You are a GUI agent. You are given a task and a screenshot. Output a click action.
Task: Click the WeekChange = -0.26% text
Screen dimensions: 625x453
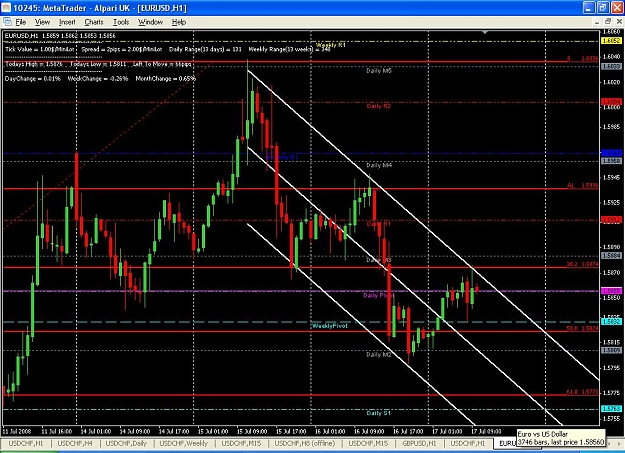(98, 79)
